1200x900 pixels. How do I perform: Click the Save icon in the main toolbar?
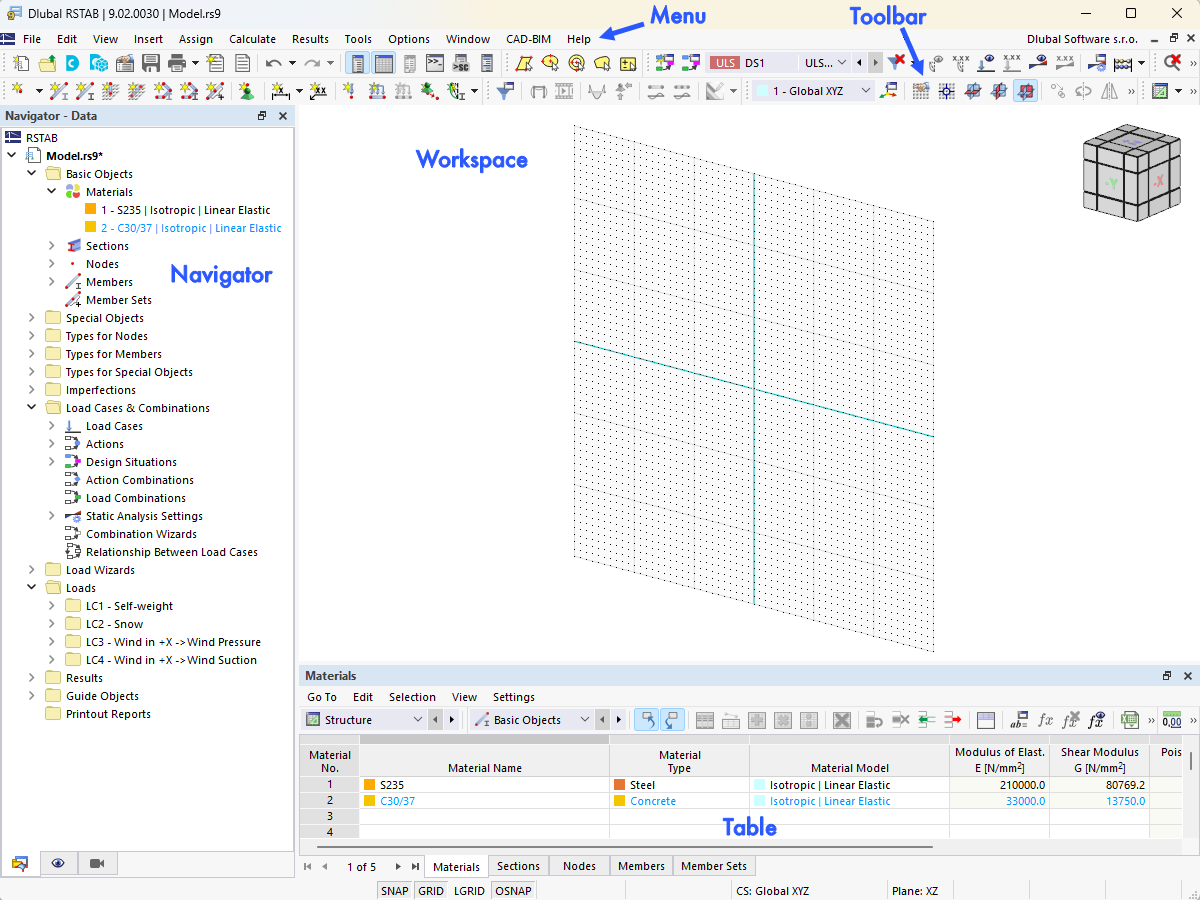(x=151, y=63)
